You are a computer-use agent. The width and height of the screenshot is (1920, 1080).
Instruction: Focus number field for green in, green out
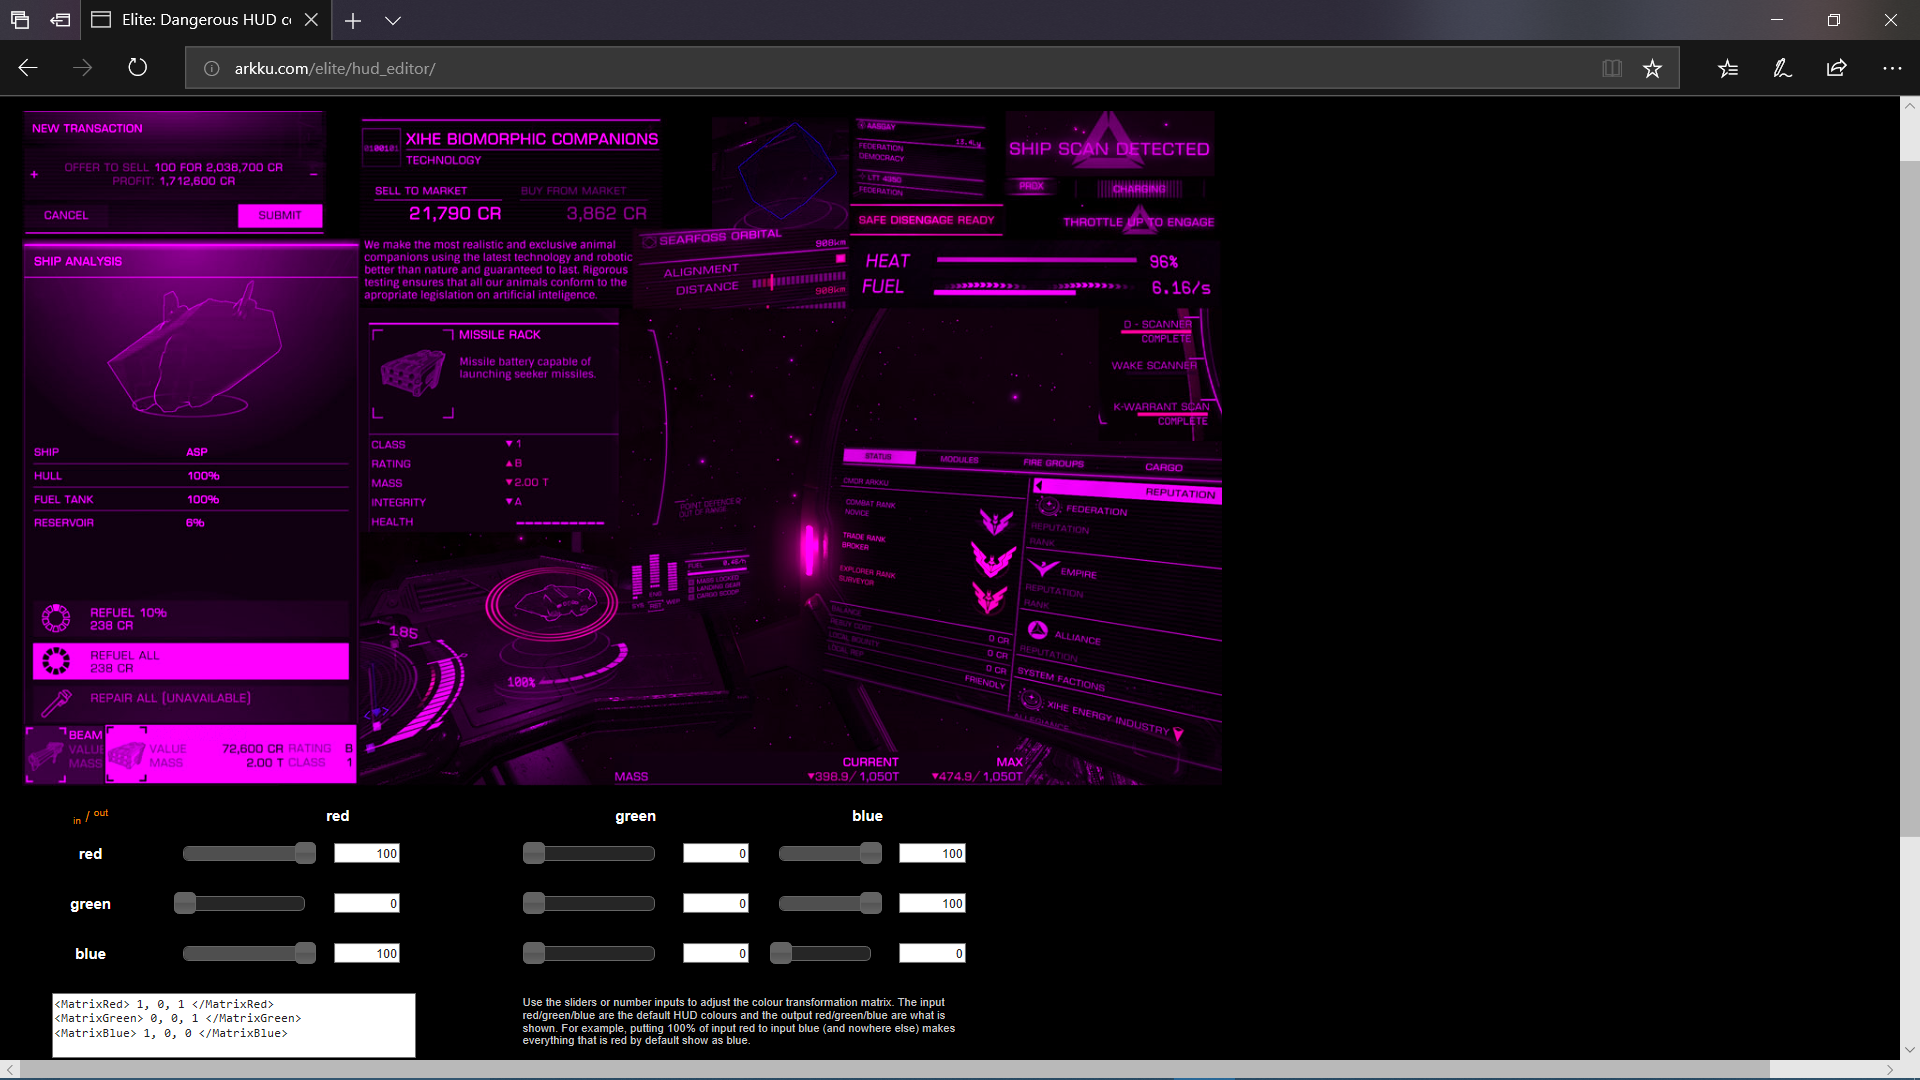tap(716, 903)
